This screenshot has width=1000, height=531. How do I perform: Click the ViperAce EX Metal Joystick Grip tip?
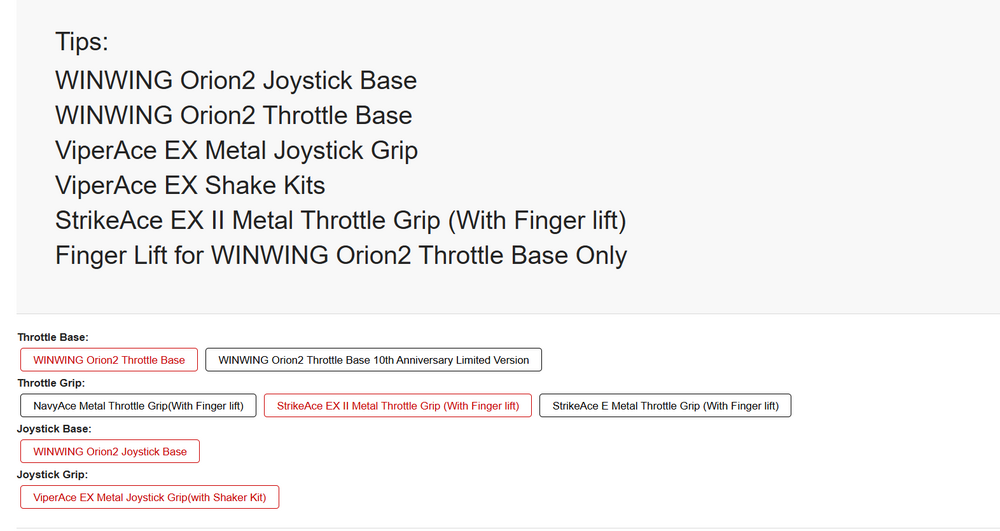(236, 150)
